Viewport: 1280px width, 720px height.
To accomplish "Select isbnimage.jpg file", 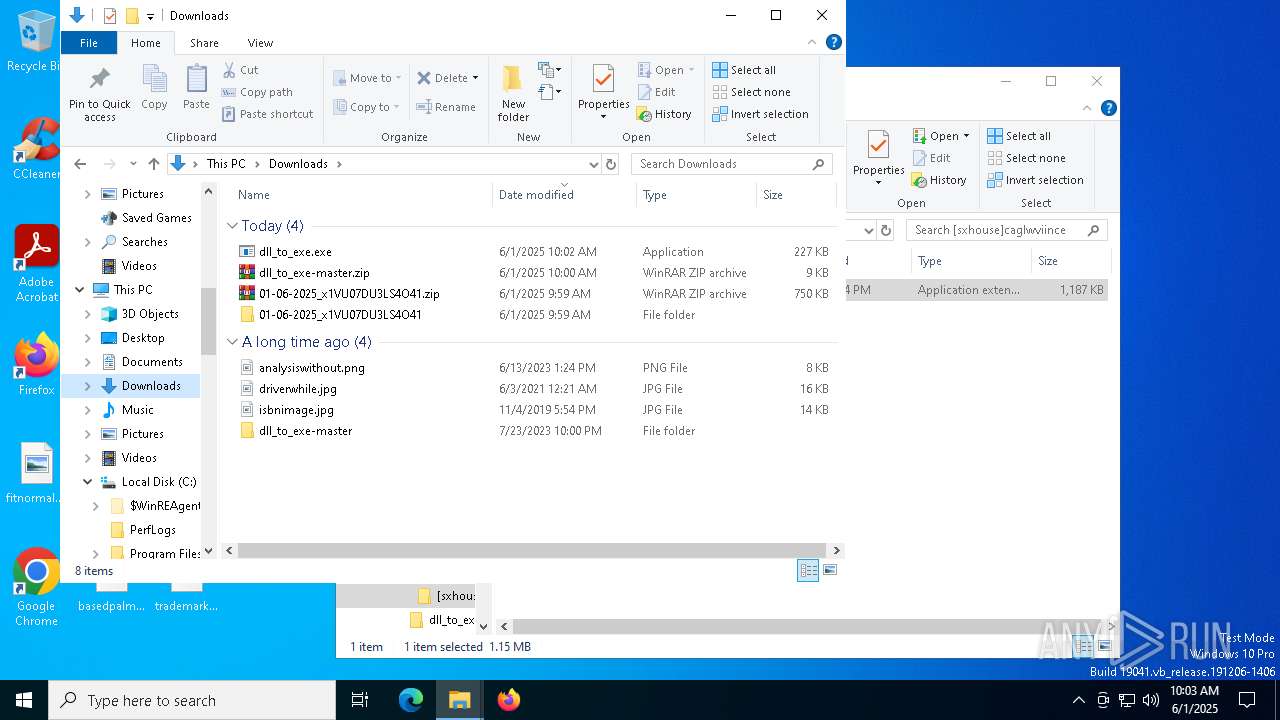I will (x=534, y=410).
